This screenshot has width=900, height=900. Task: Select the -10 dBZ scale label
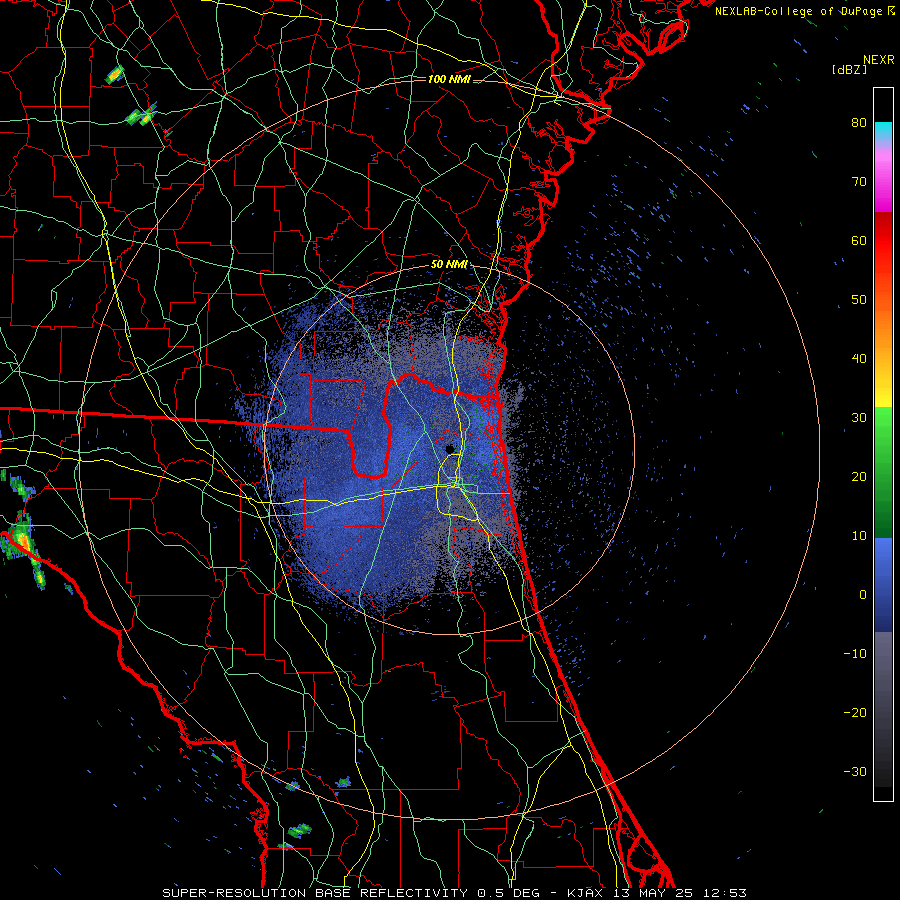tap(855, 654)
